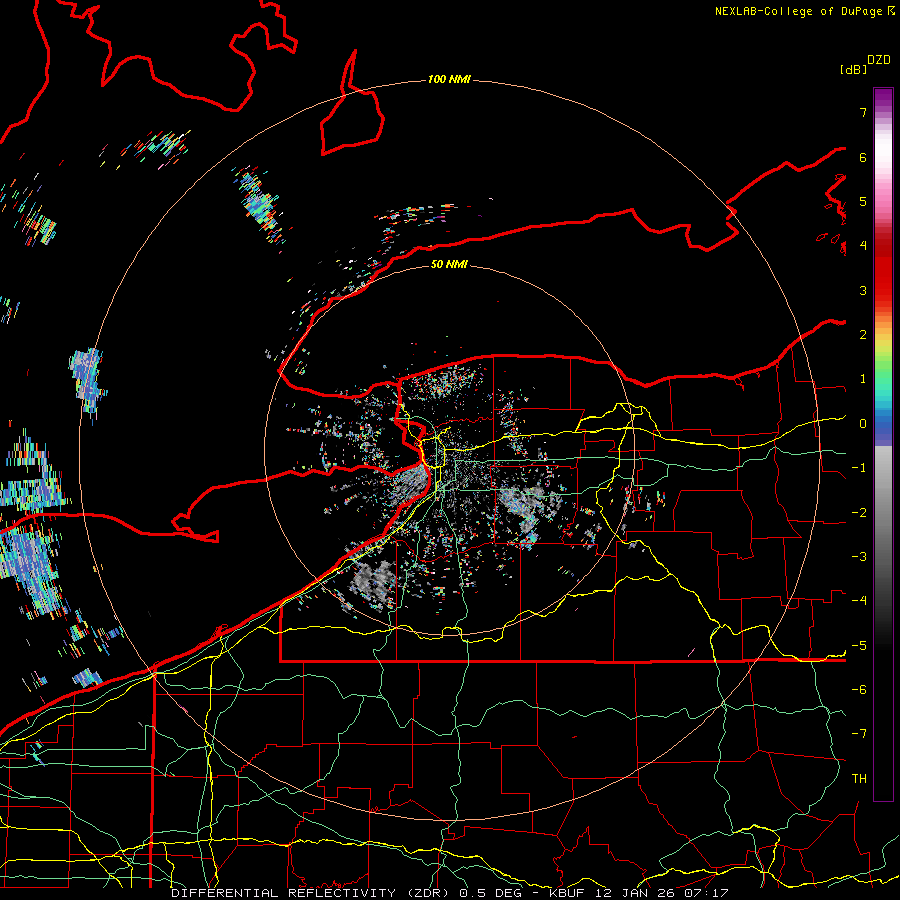
Task: Click the -7 dB value on color scale
Action: 859,734
